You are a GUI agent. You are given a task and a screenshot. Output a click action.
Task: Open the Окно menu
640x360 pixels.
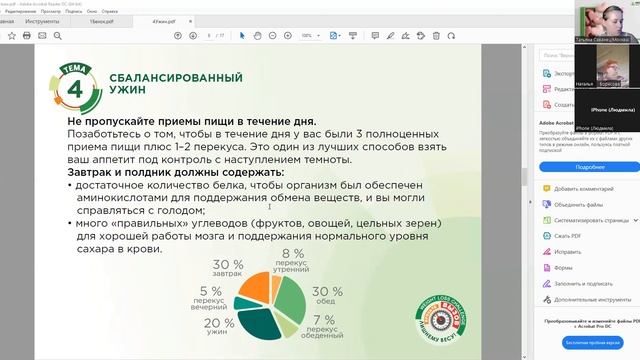[92, 11]
